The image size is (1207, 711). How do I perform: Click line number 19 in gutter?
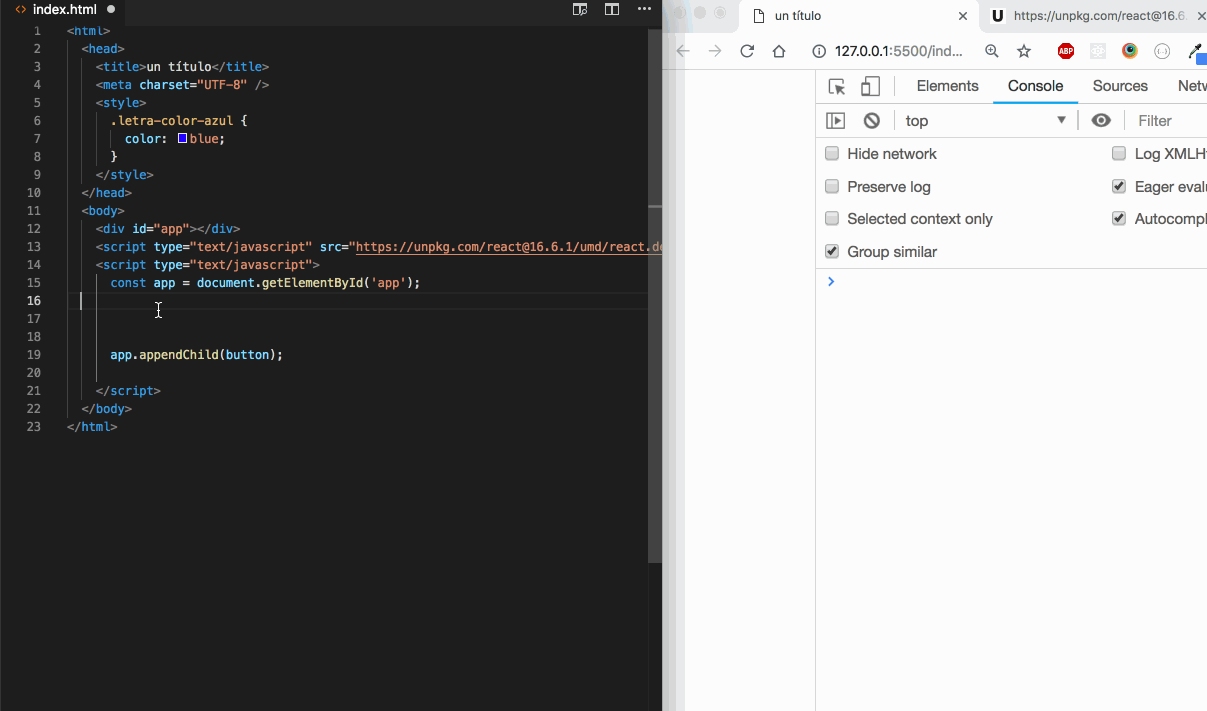35,355
